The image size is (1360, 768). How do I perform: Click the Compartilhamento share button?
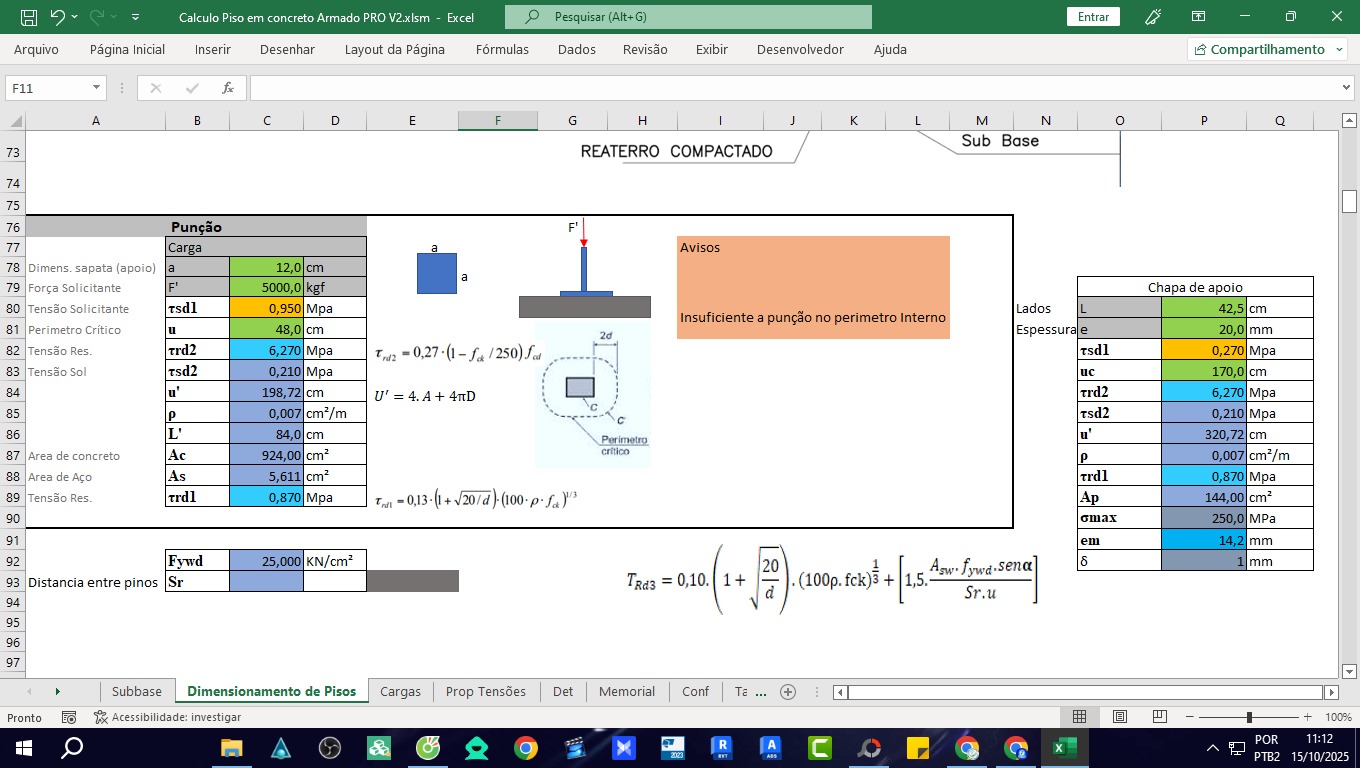(x=1266, y=49)
